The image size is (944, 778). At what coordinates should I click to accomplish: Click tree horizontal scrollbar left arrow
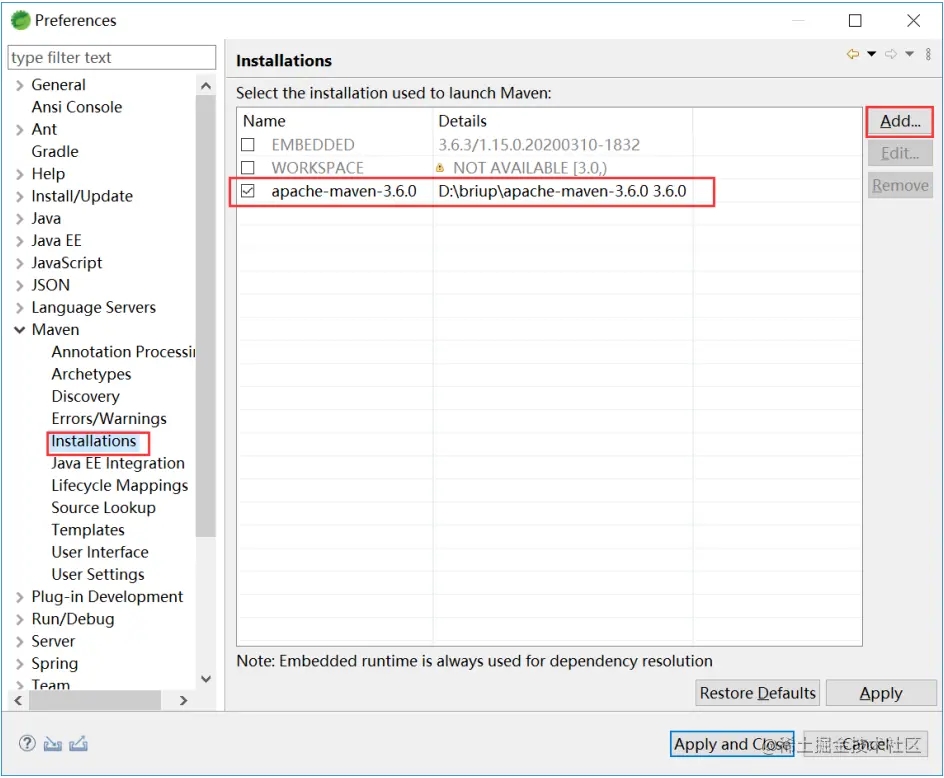pyautogui.click(x=18, y=701)
